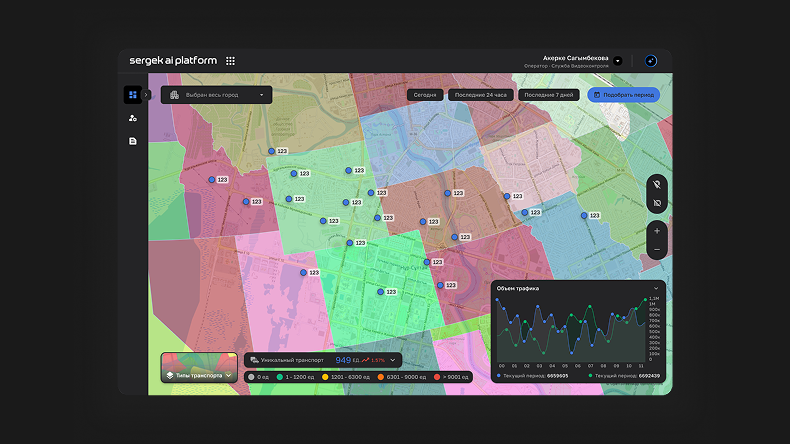Toggle camera layer visibility on map
Screen dimensions: 790x444
pyautogui.click(x=657, y=203)
